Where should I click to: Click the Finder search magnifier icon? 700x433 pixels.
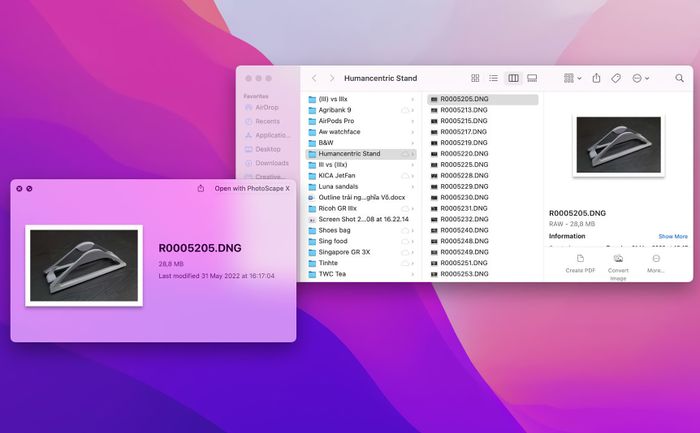(x=679, y=78)
